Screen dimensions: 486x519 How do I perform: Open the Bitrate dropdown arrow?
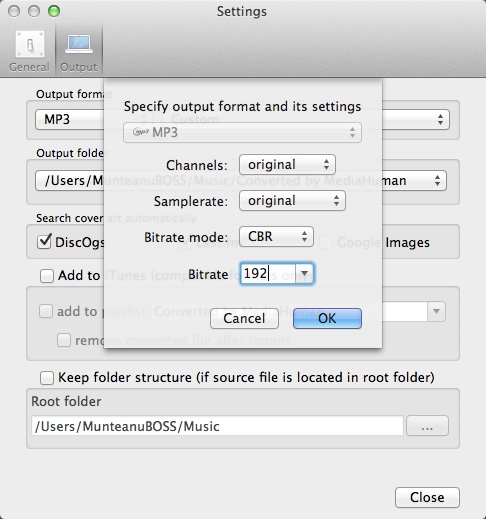304,274
